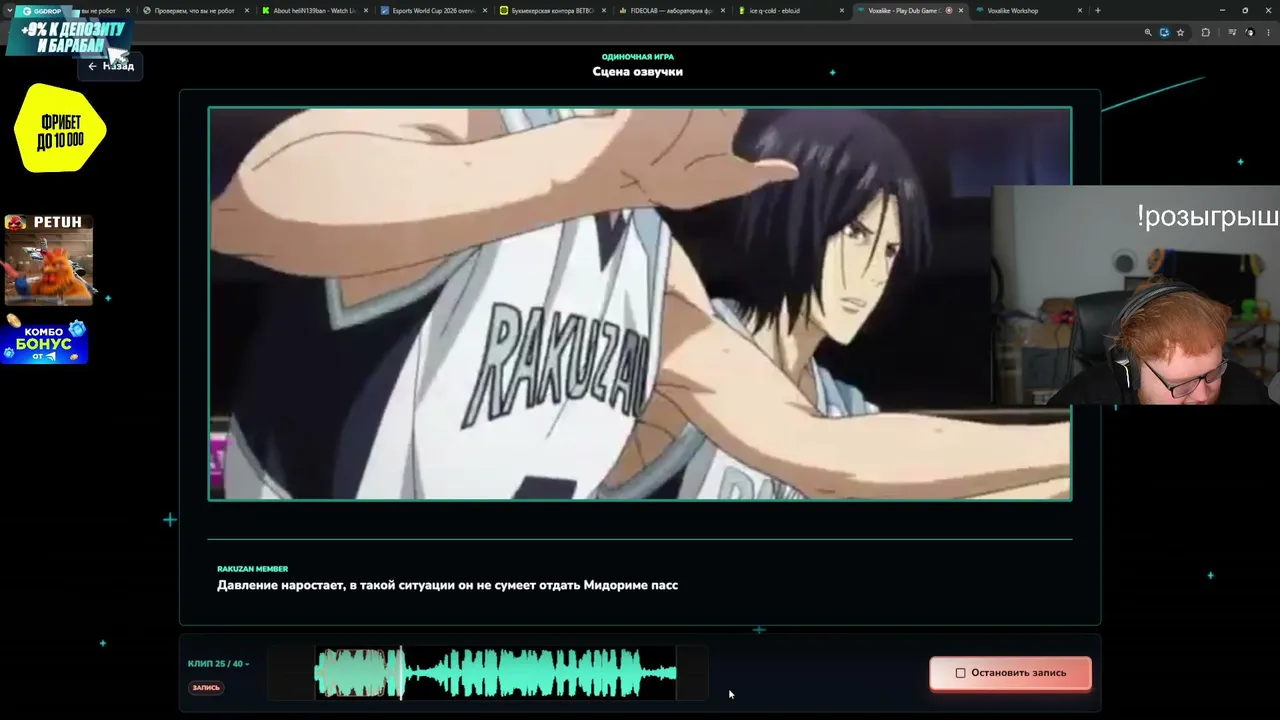This screenshot has height=720, width=1280.
Task: Close the Букмекерская контора BETBOOM tab
Action: (x=603, y=11)
